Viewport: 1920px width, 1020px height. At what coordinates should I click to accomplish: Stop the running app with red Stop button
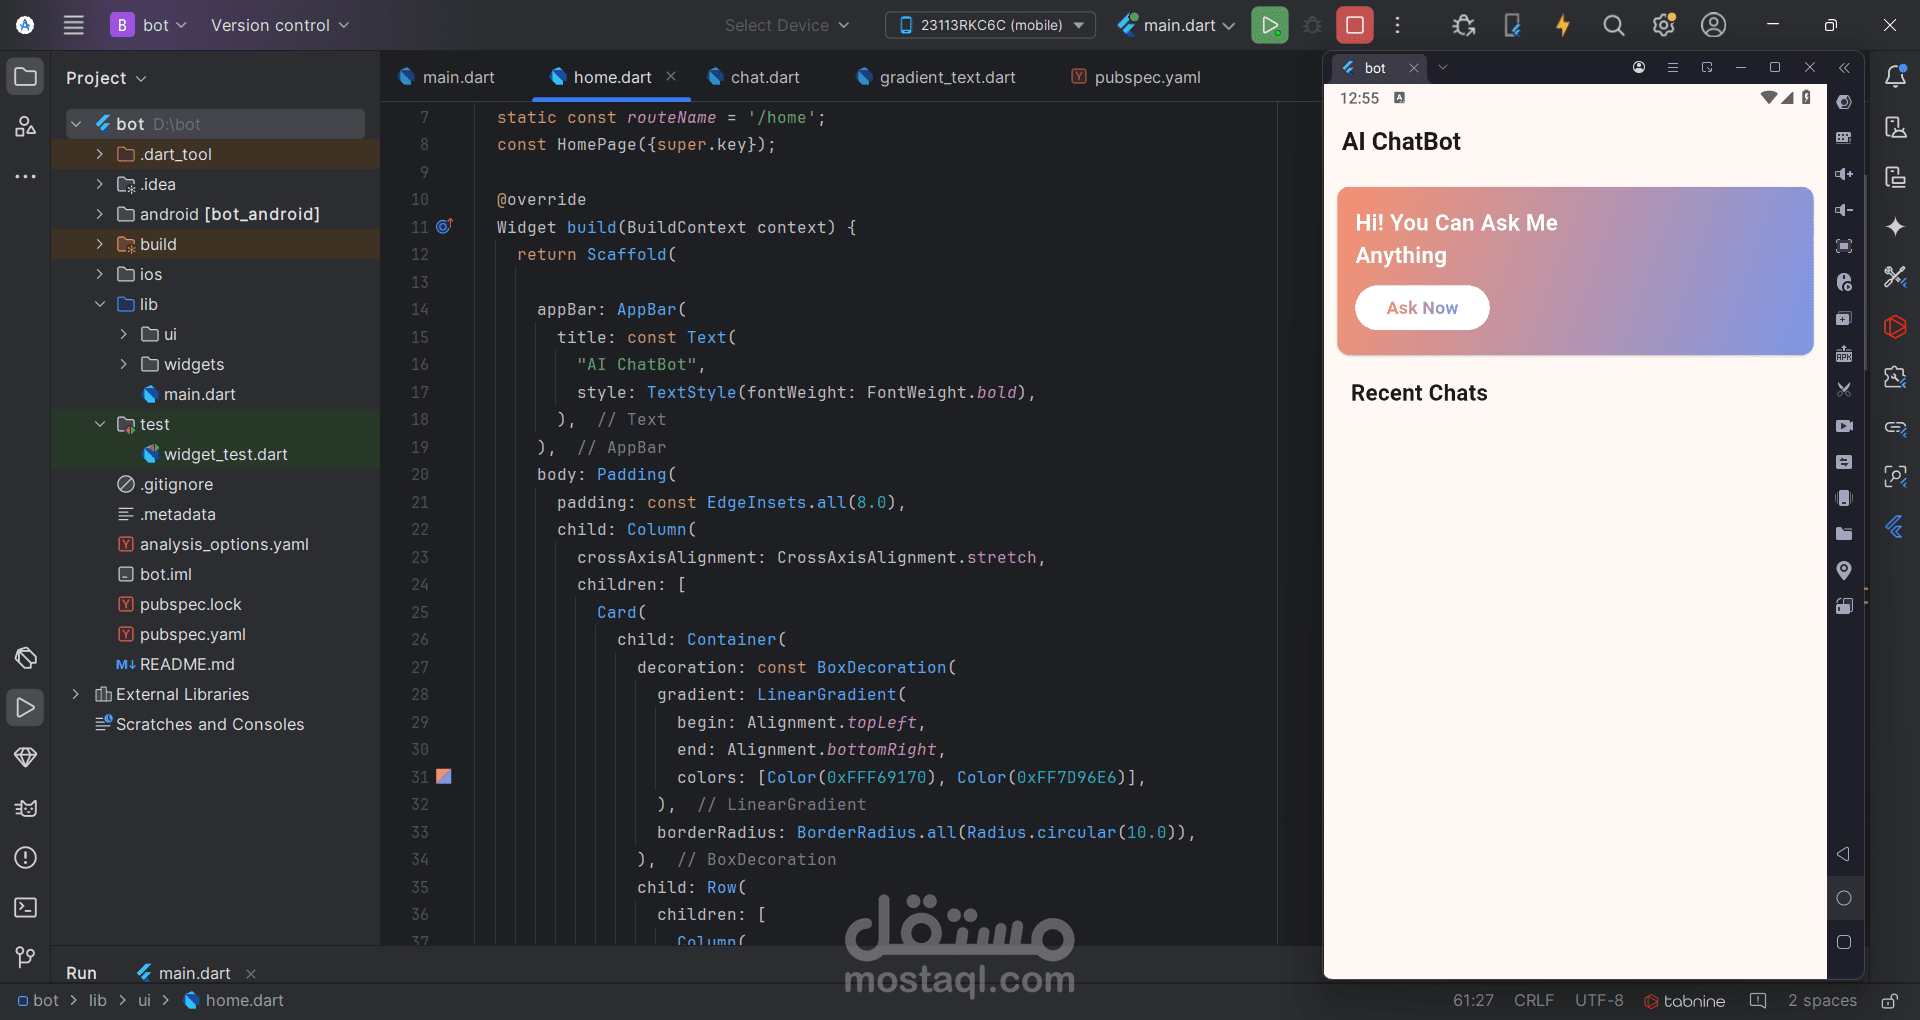[x=1355, y=25]
